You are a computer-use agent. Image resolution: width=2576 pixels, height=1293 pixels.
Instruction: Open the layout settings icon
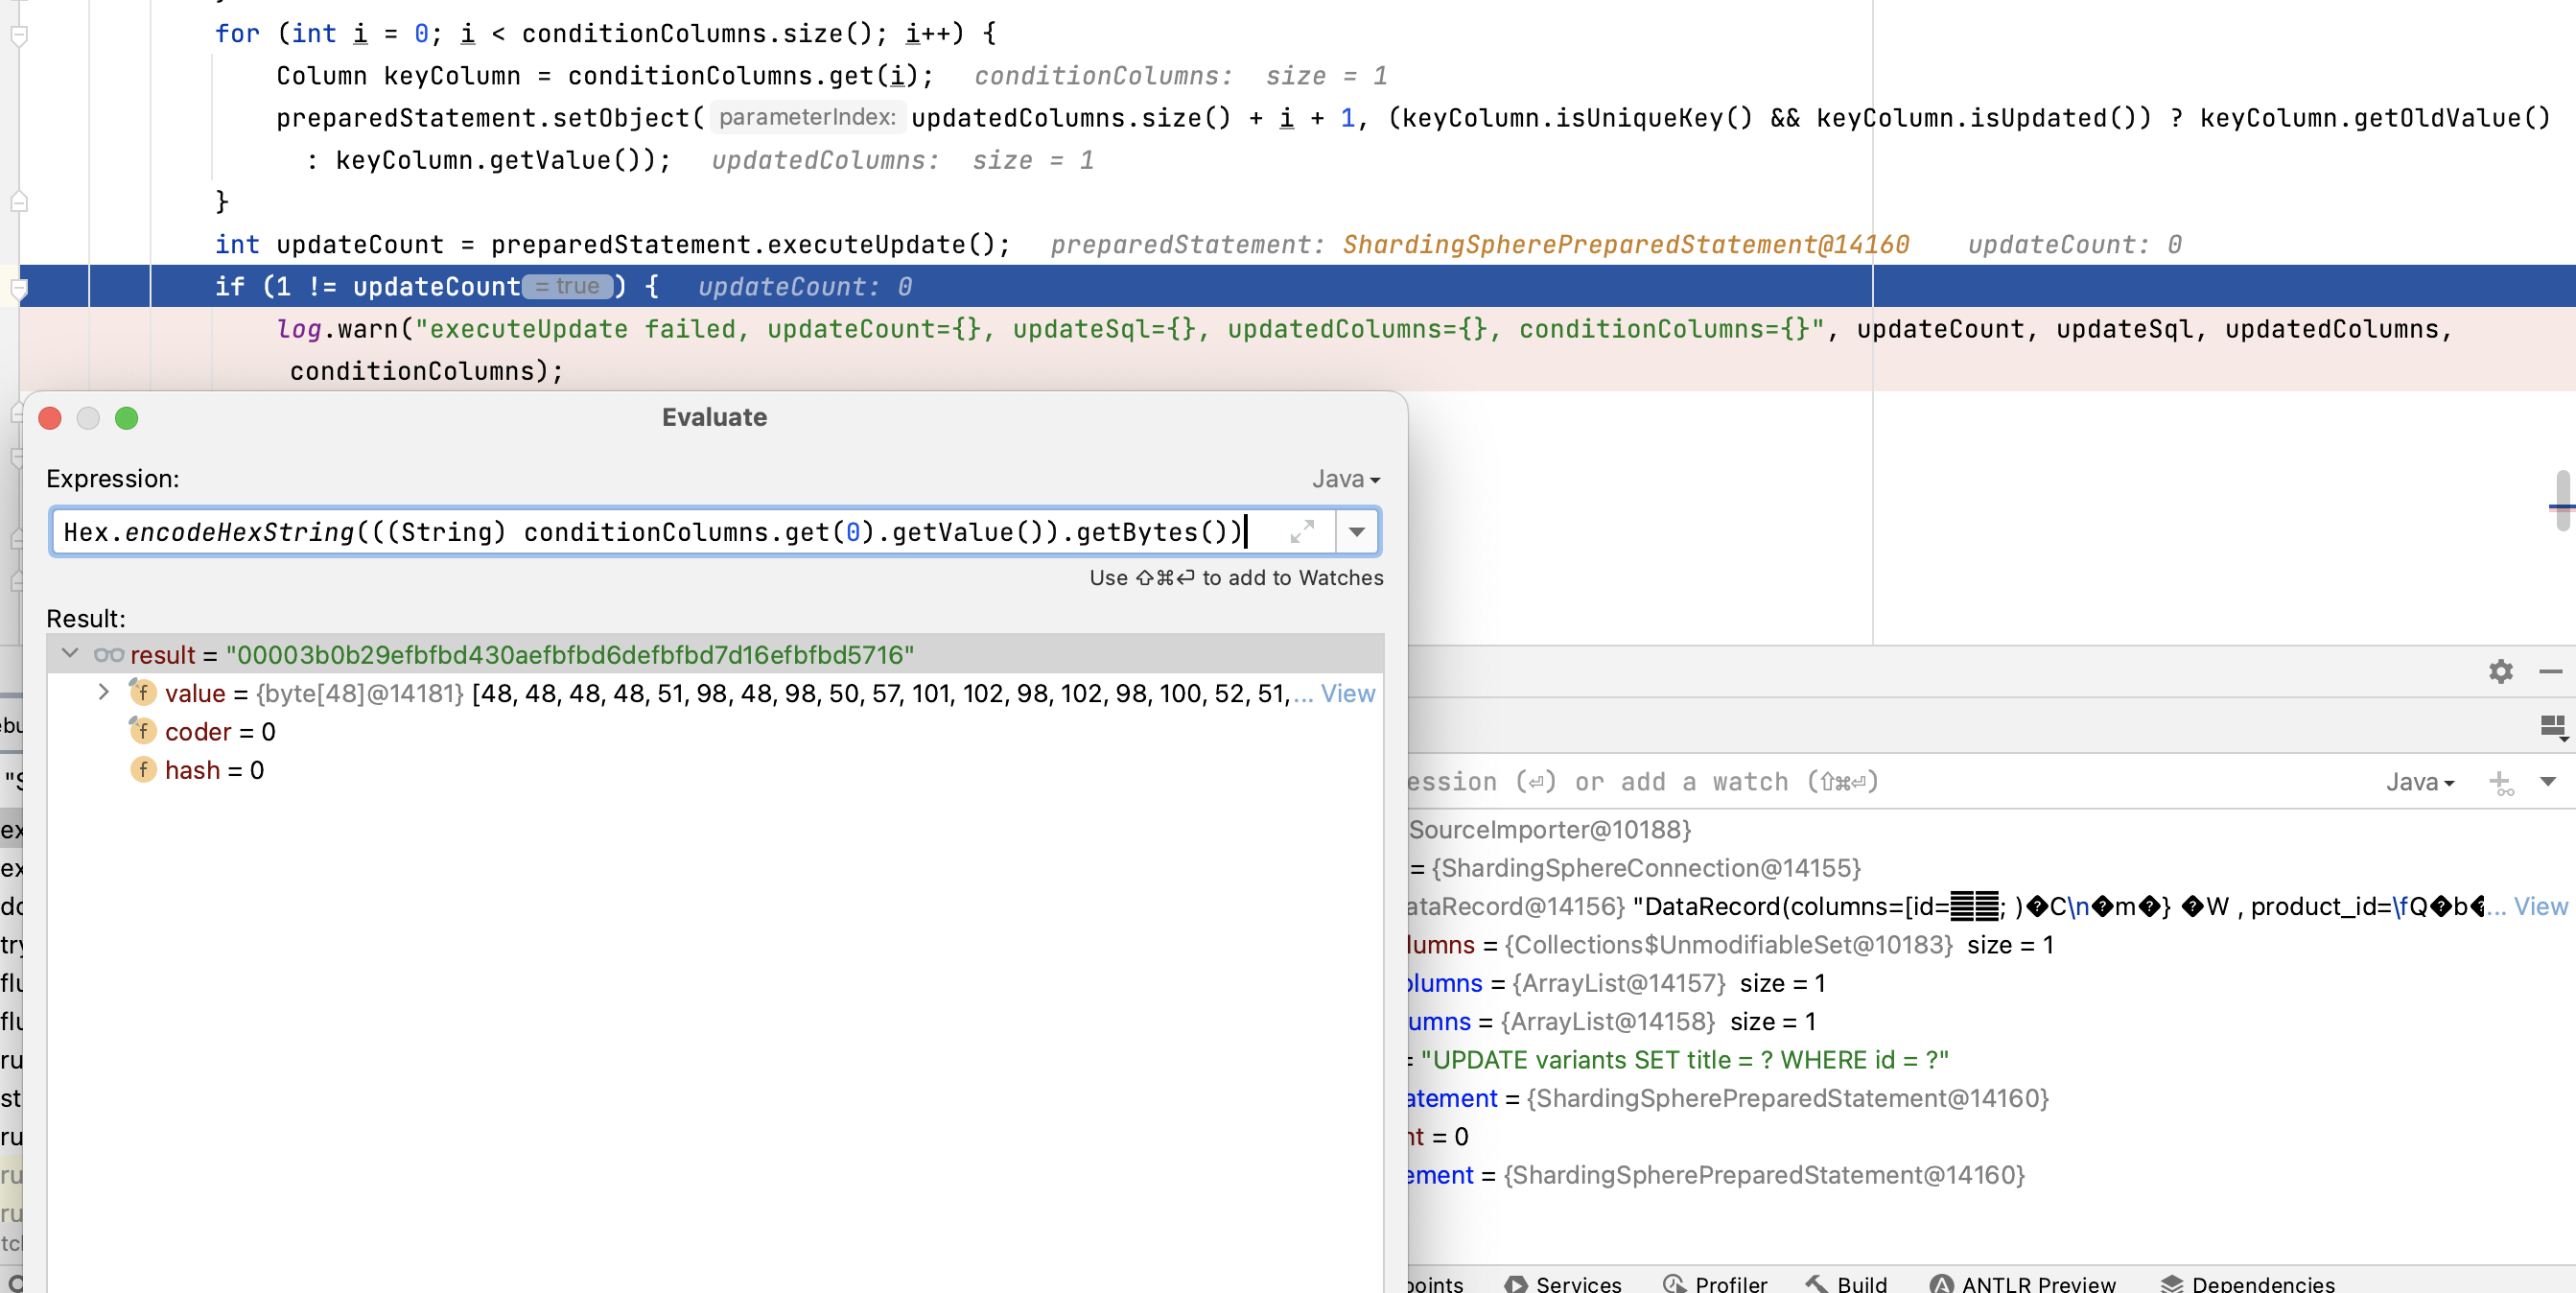(x=2552, y=727)
